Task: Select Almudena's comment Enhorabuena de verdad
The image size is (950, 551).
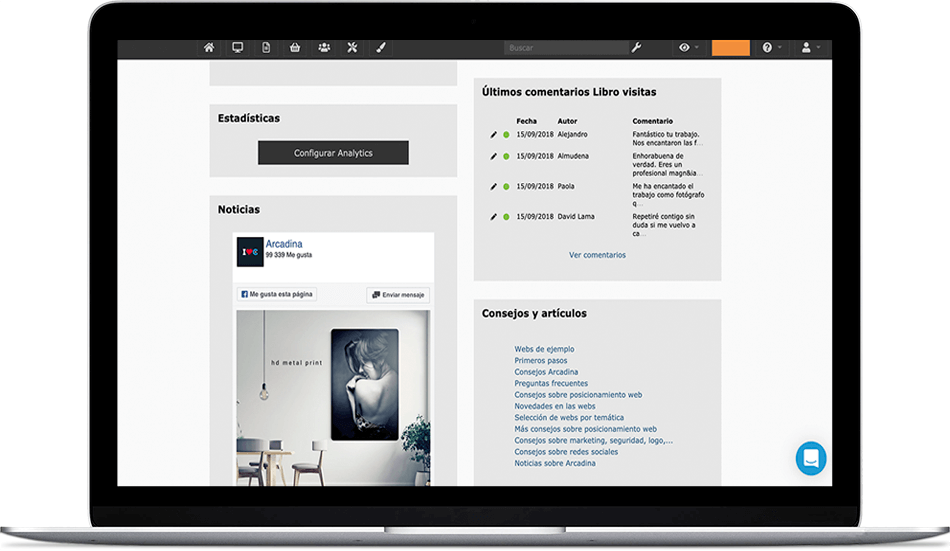Action: (667, 164)
